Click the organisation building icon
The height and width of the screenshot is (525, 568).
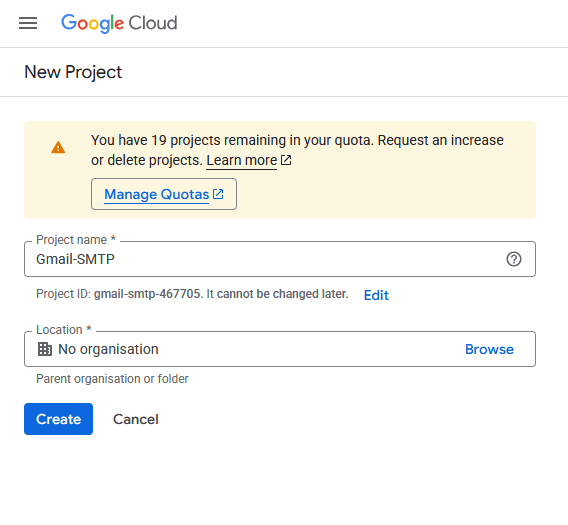point(45,349)
